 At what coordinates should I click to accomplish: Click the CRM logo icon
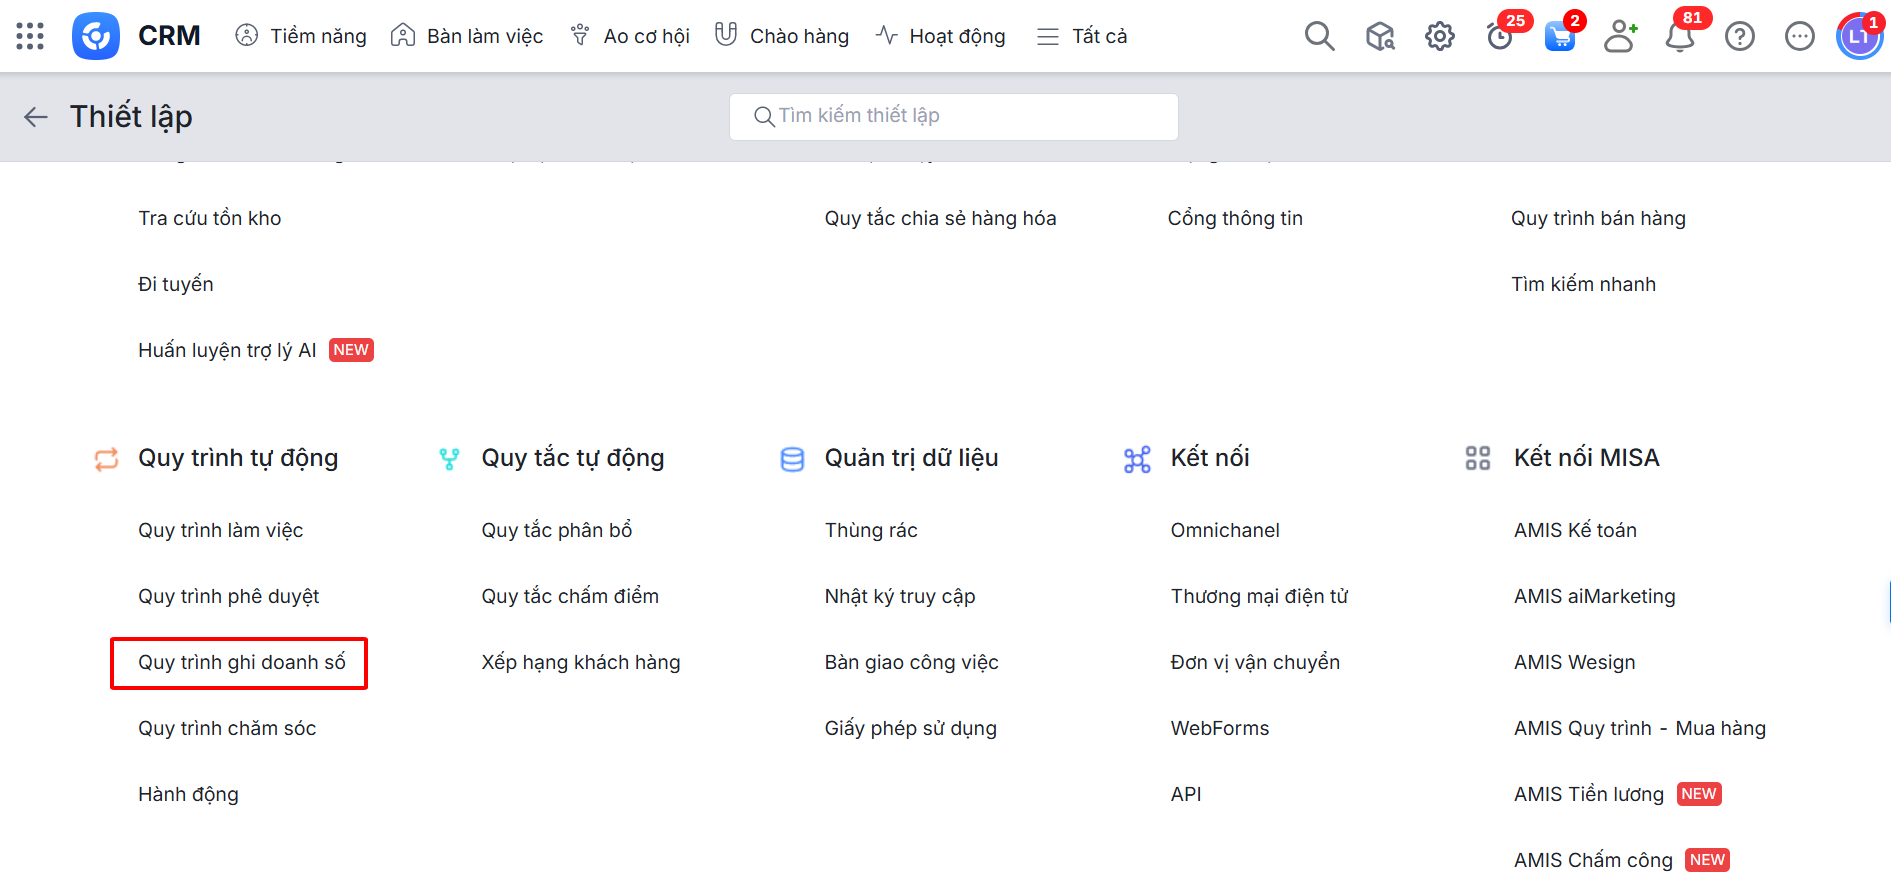coord(96,36)
